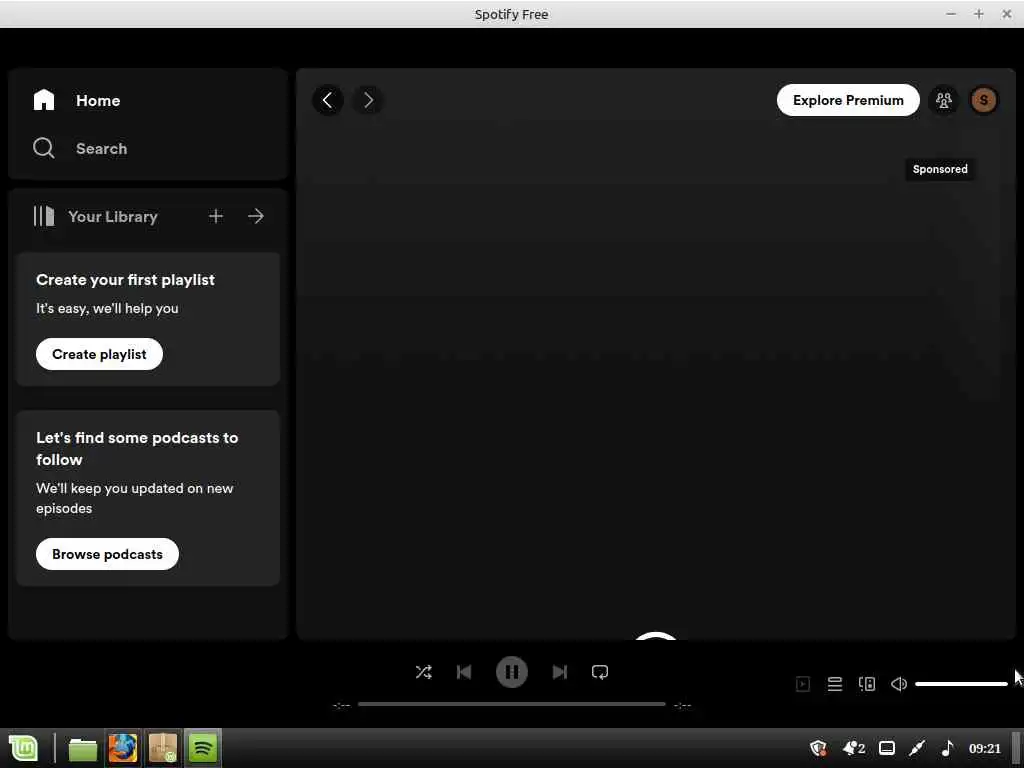The image size is (1024, 768).
Task: Open package manager taskbar icon
Action: click(x=163, y=748)
